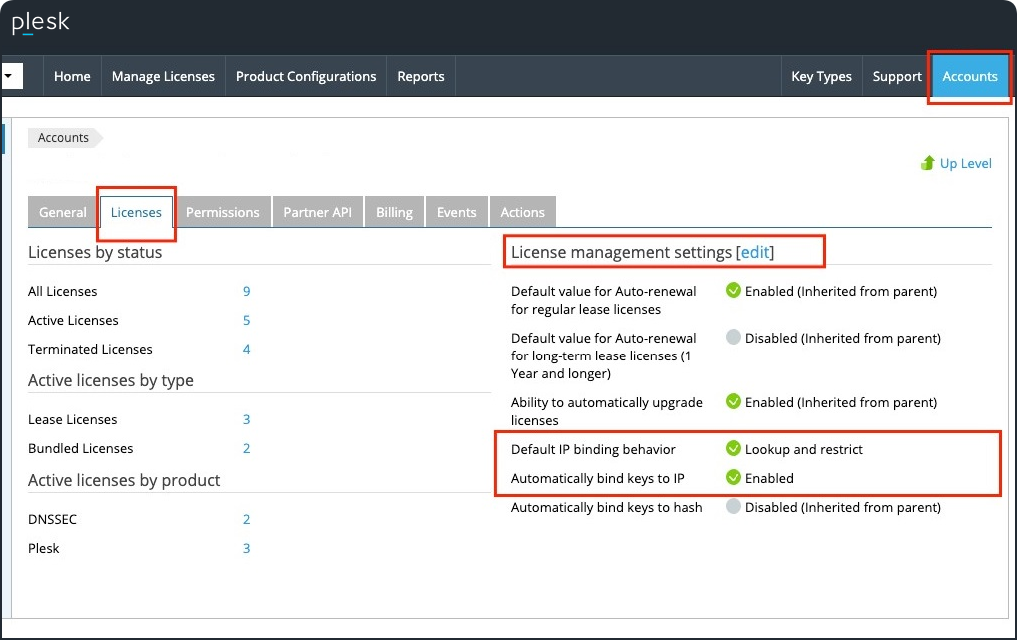Click grey status icon for long-term lease Auto-renewal
Screen dimensions: 1017x640
pos(733,338)
